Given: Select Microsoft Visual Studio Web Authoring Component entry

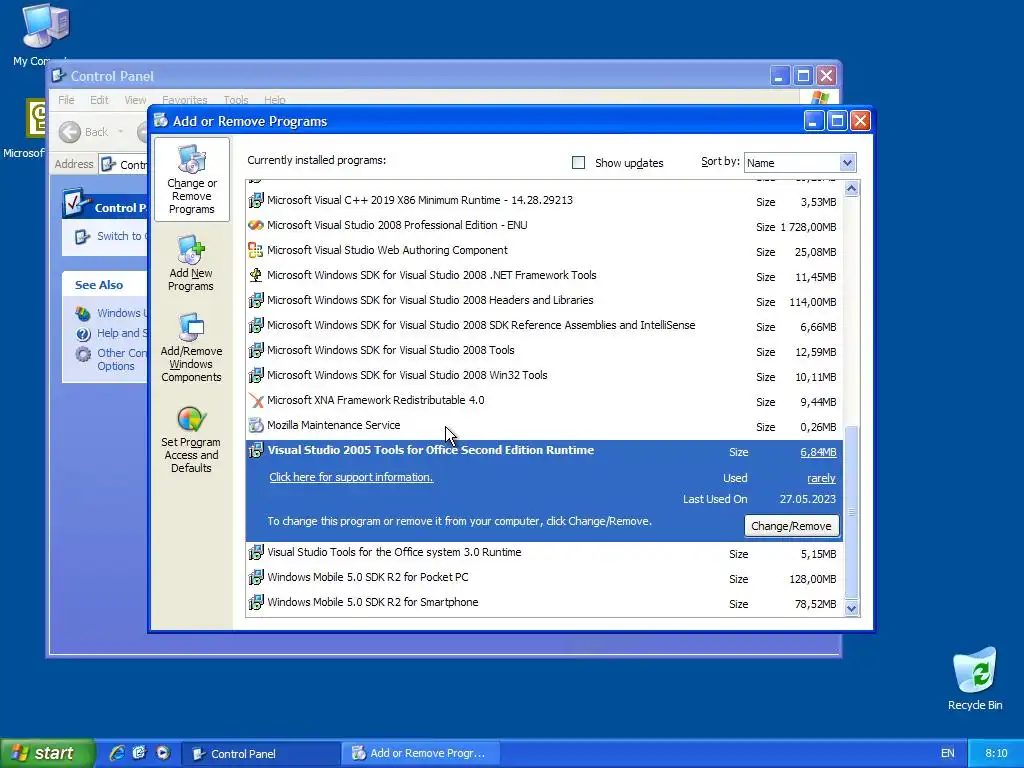Looking at the screenshot, I should click(x=544, y=250).
